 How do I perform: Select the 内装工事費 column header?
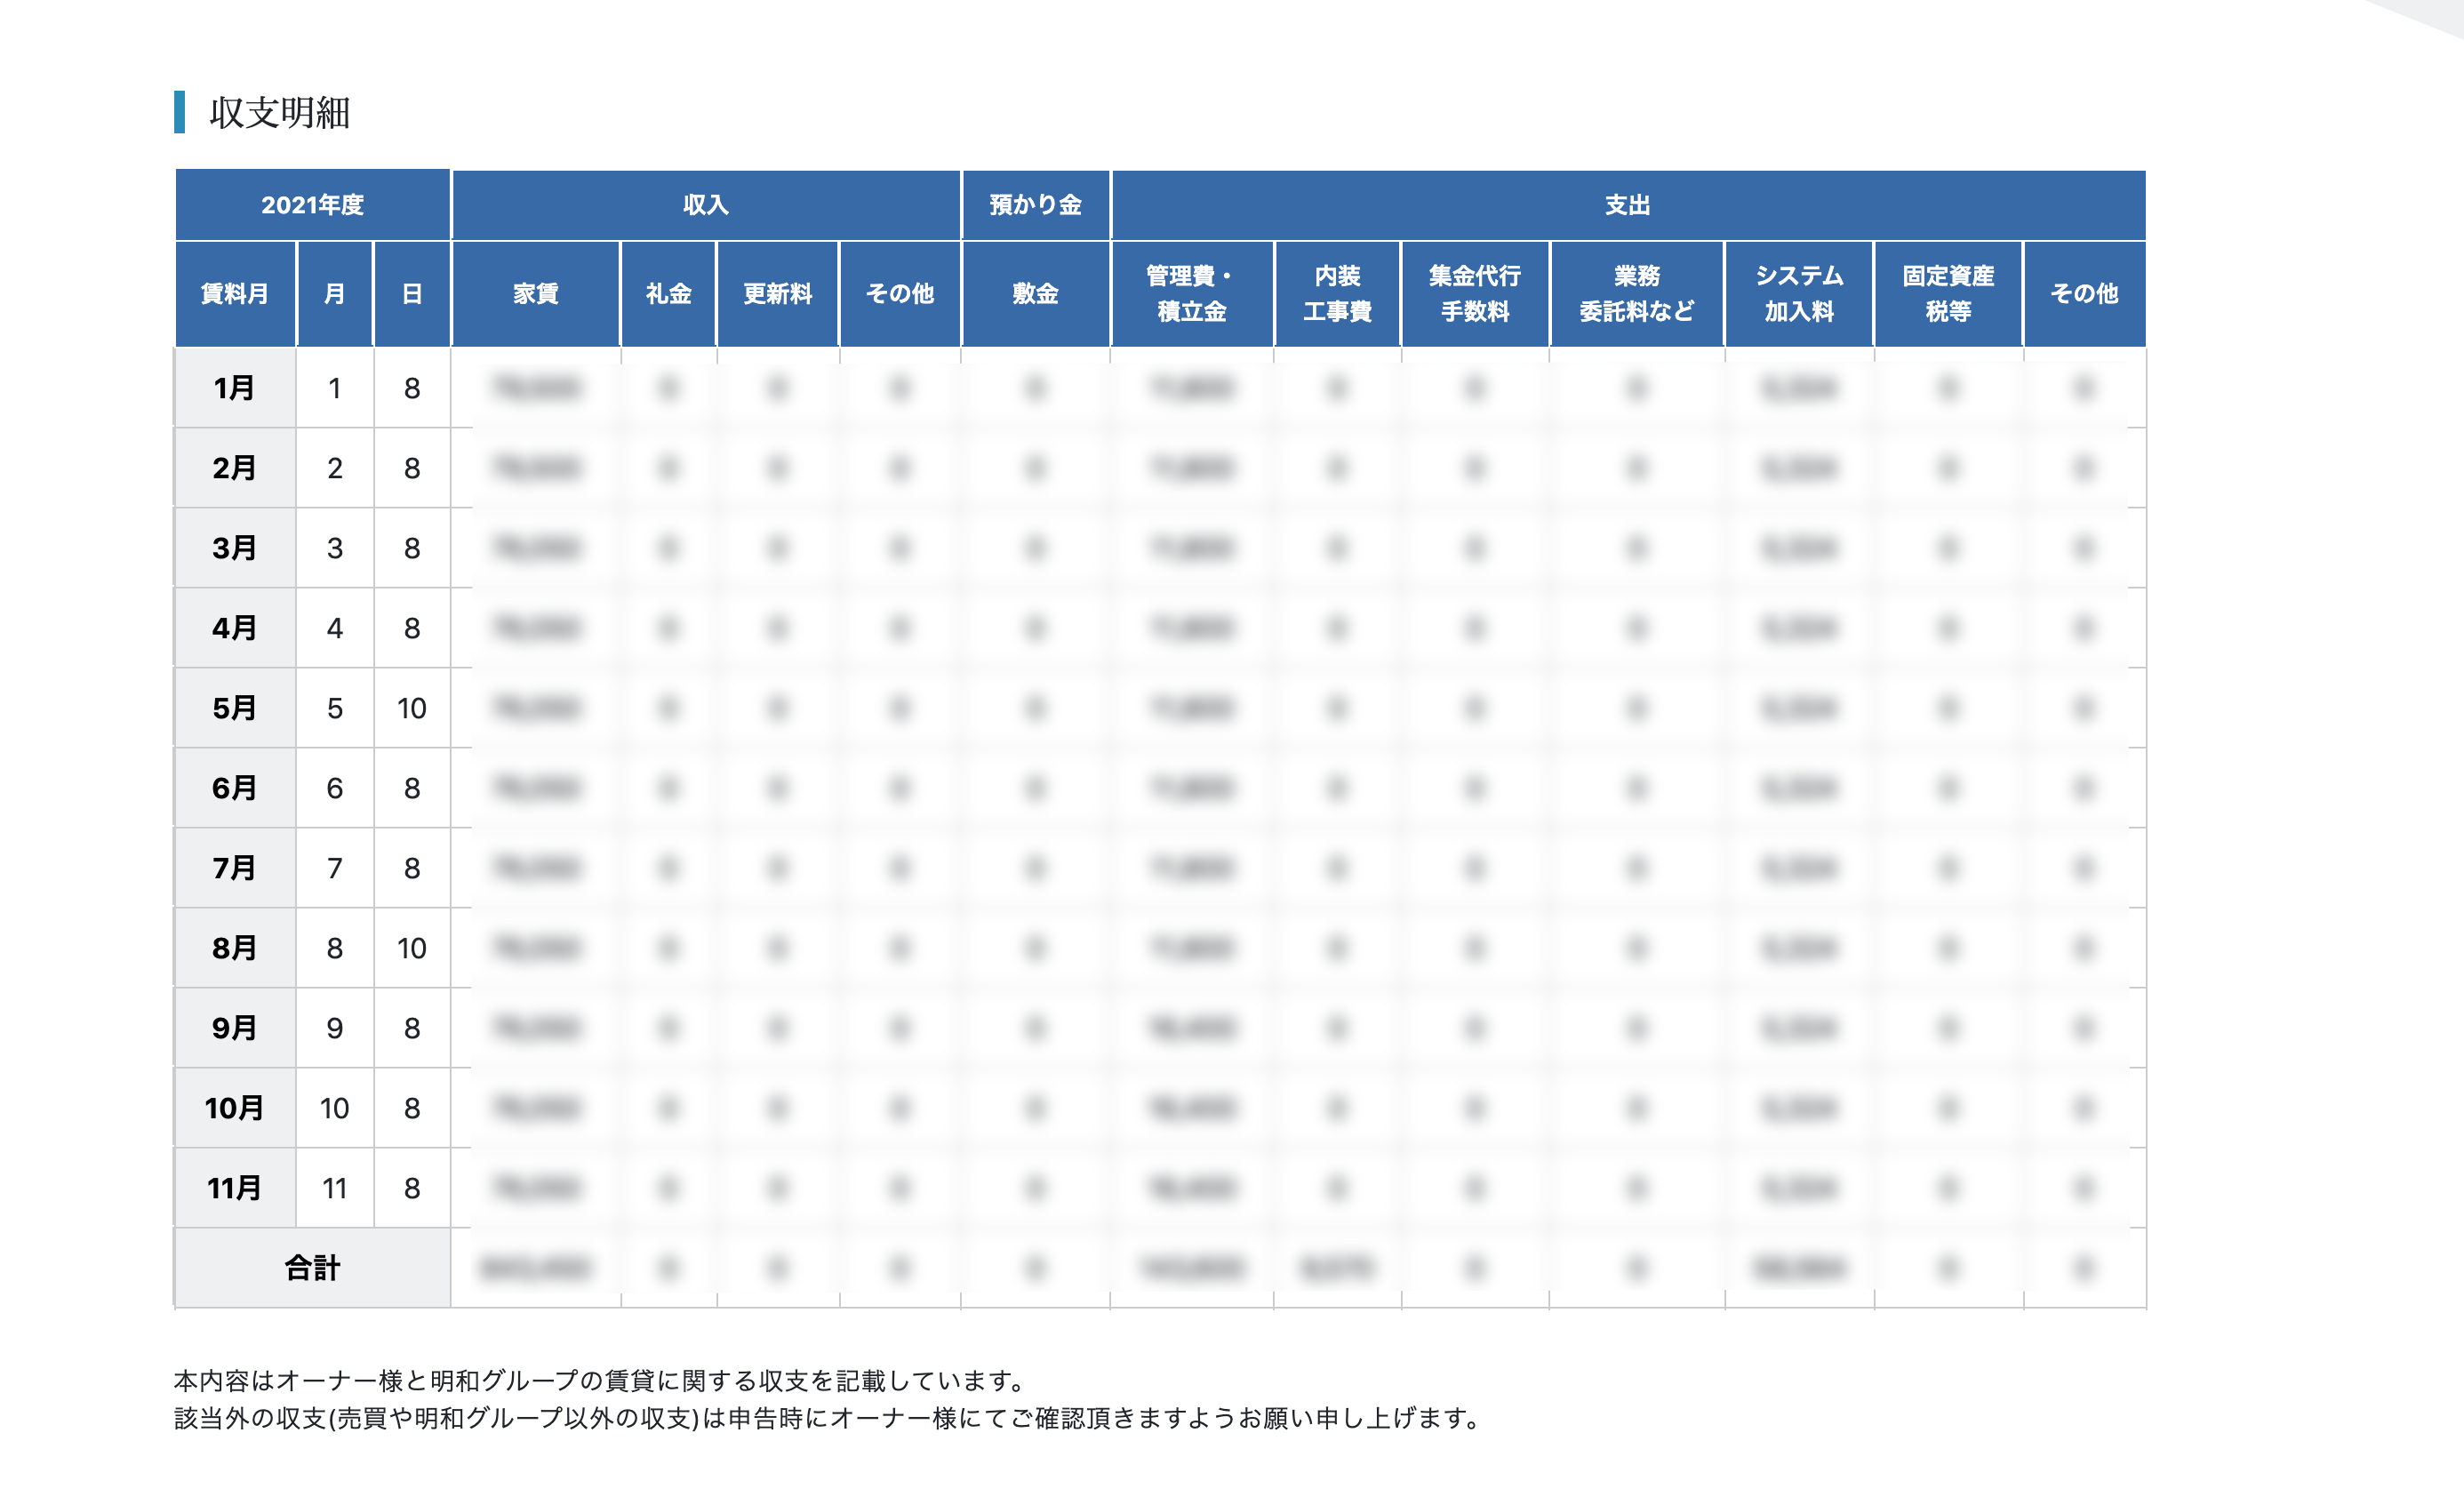coord(1337,293)
